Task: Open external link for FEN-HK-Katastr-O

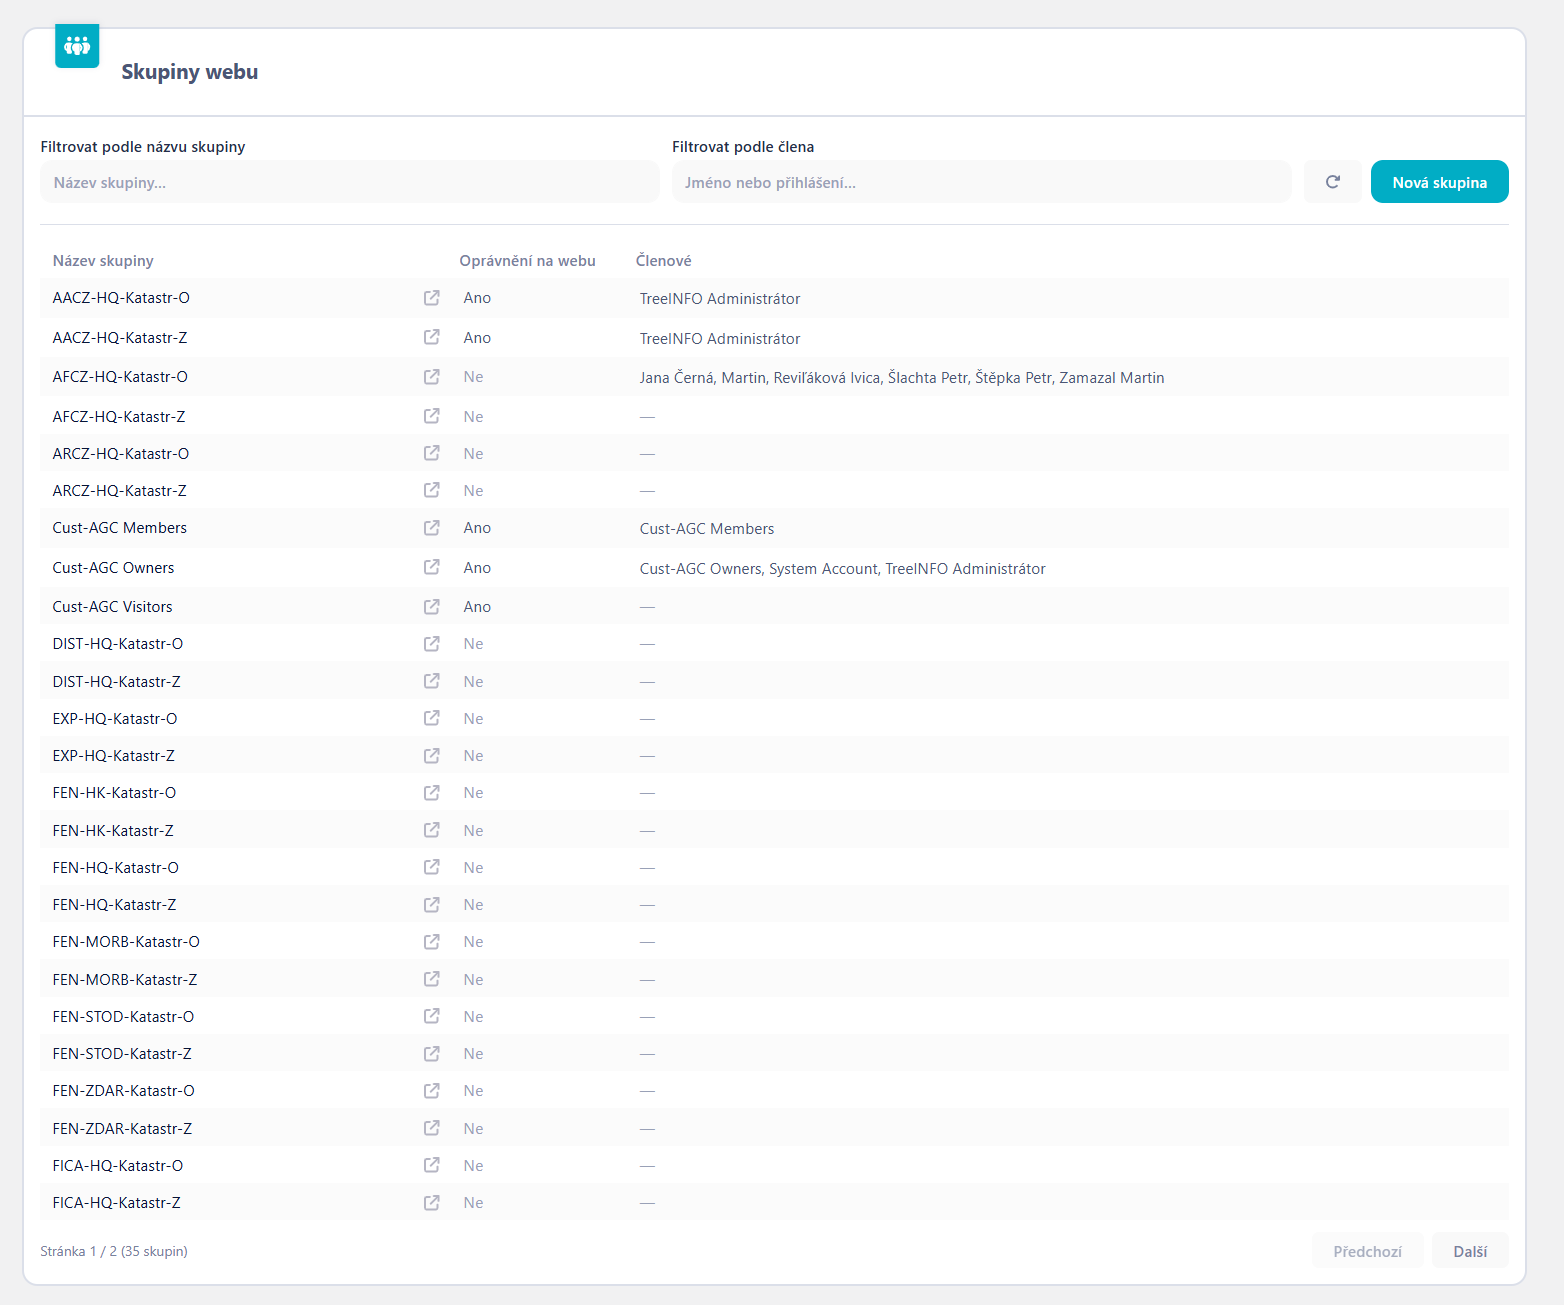Action: coord(432,793)
